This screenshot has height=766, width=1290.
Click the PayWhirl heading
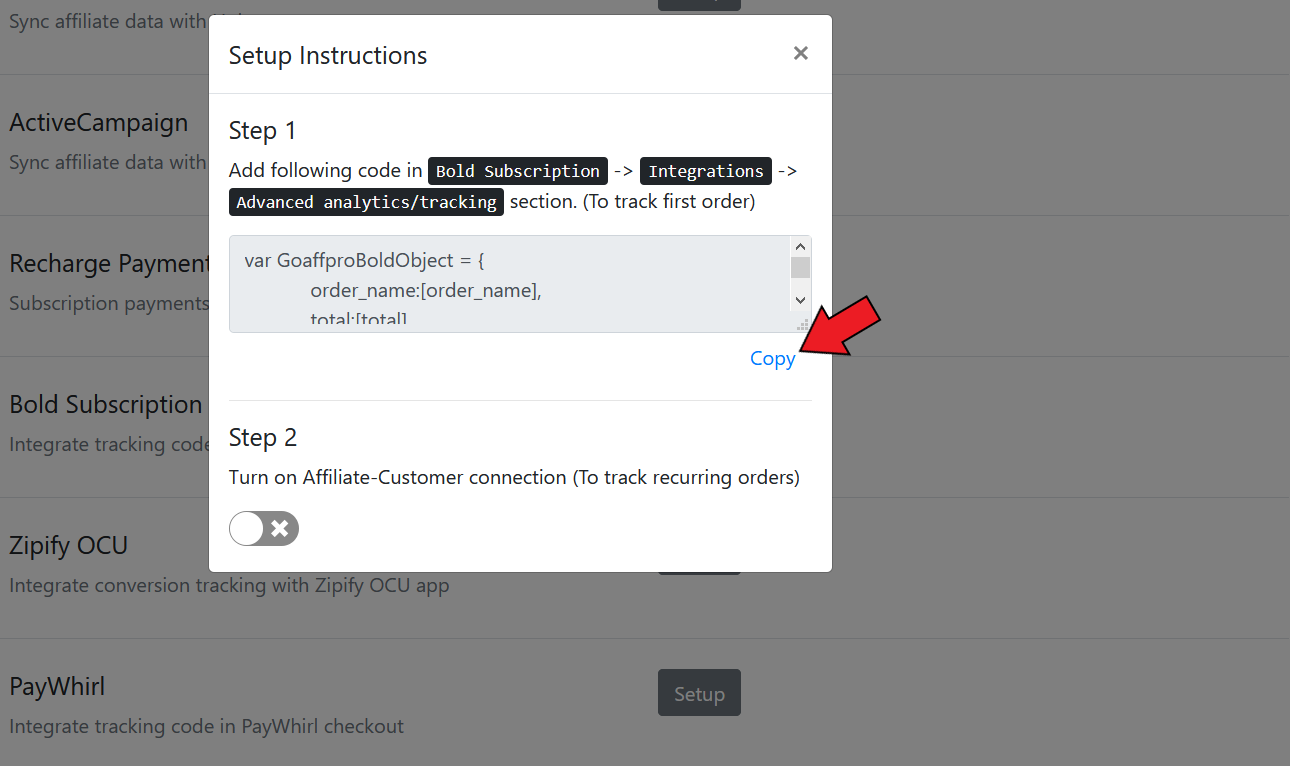coord(57,687)
